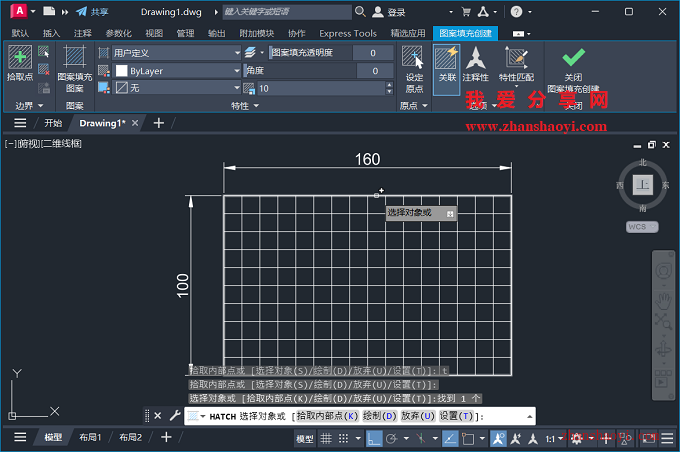Open the Autodesk App Store cart icon
This screenshot has height=452, width=680.
[466, 12]
